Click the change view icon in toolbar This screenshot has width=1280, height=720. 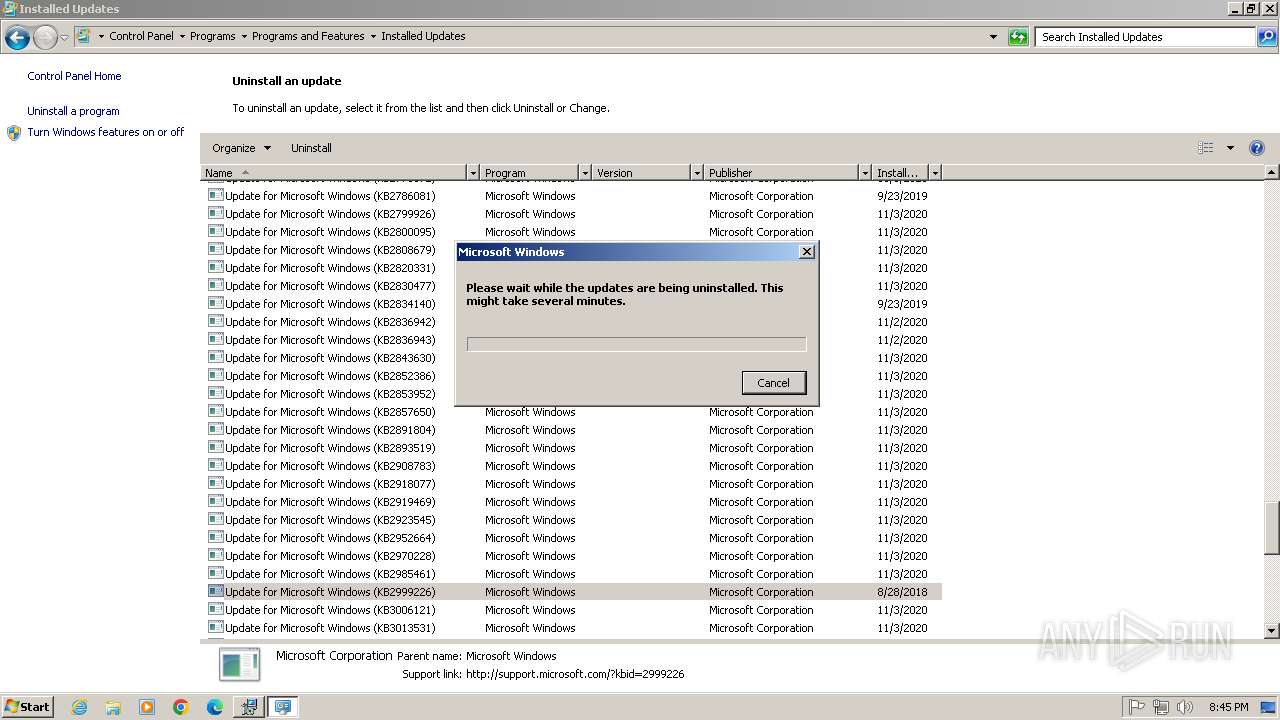point(1206,148)
